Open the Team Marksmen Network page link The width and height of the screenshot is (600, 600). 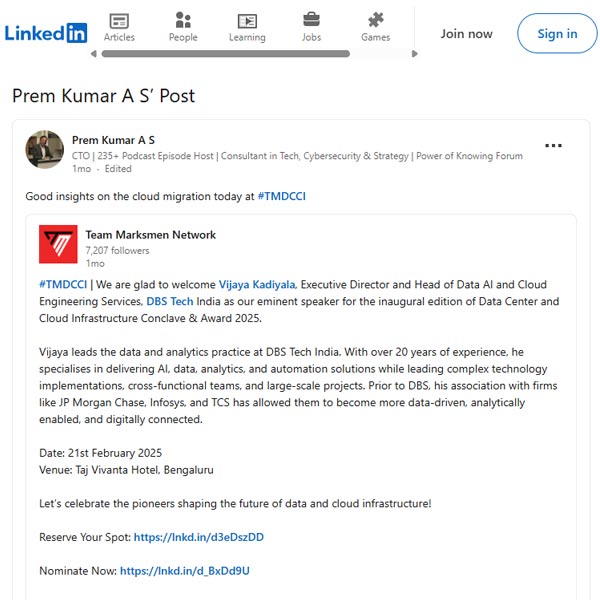[150, 235]
